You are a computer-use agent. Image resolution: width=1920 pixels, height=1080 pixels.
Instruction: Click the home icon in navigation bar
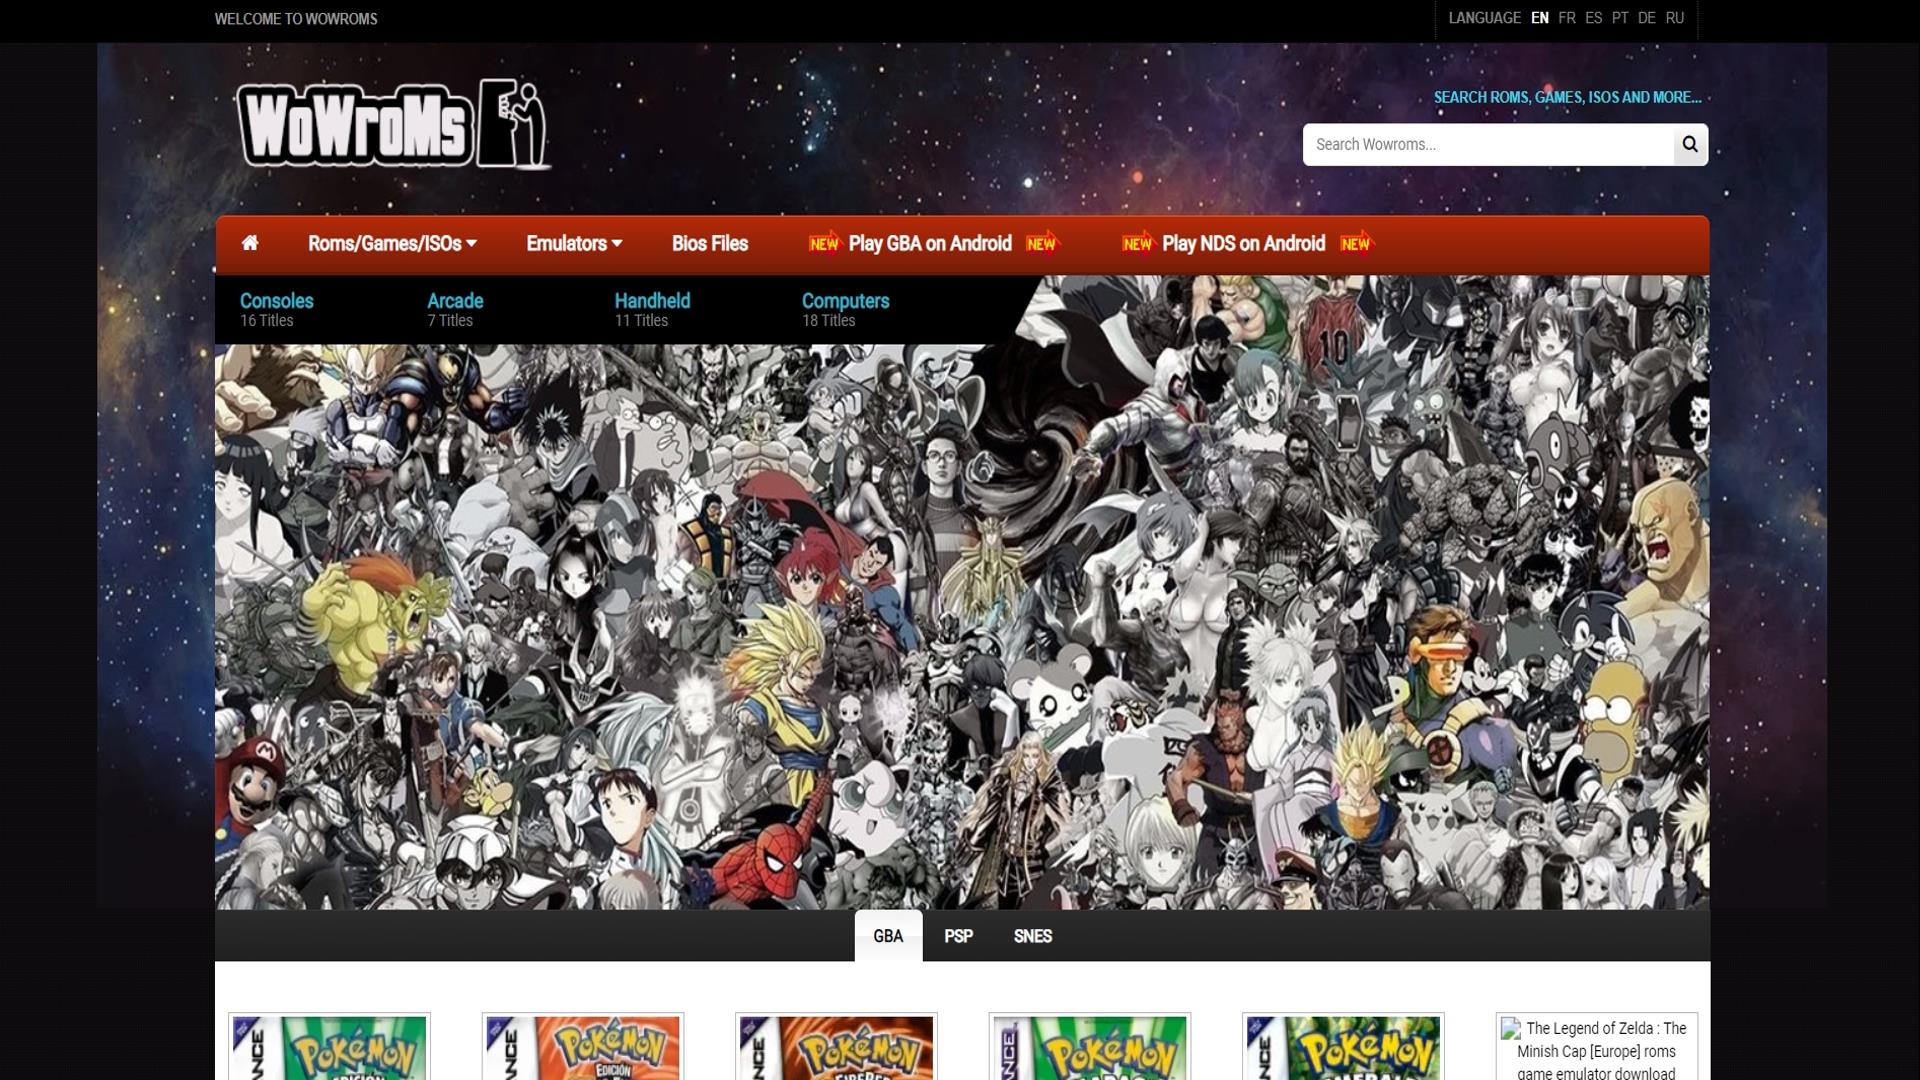tap(250, 243)
